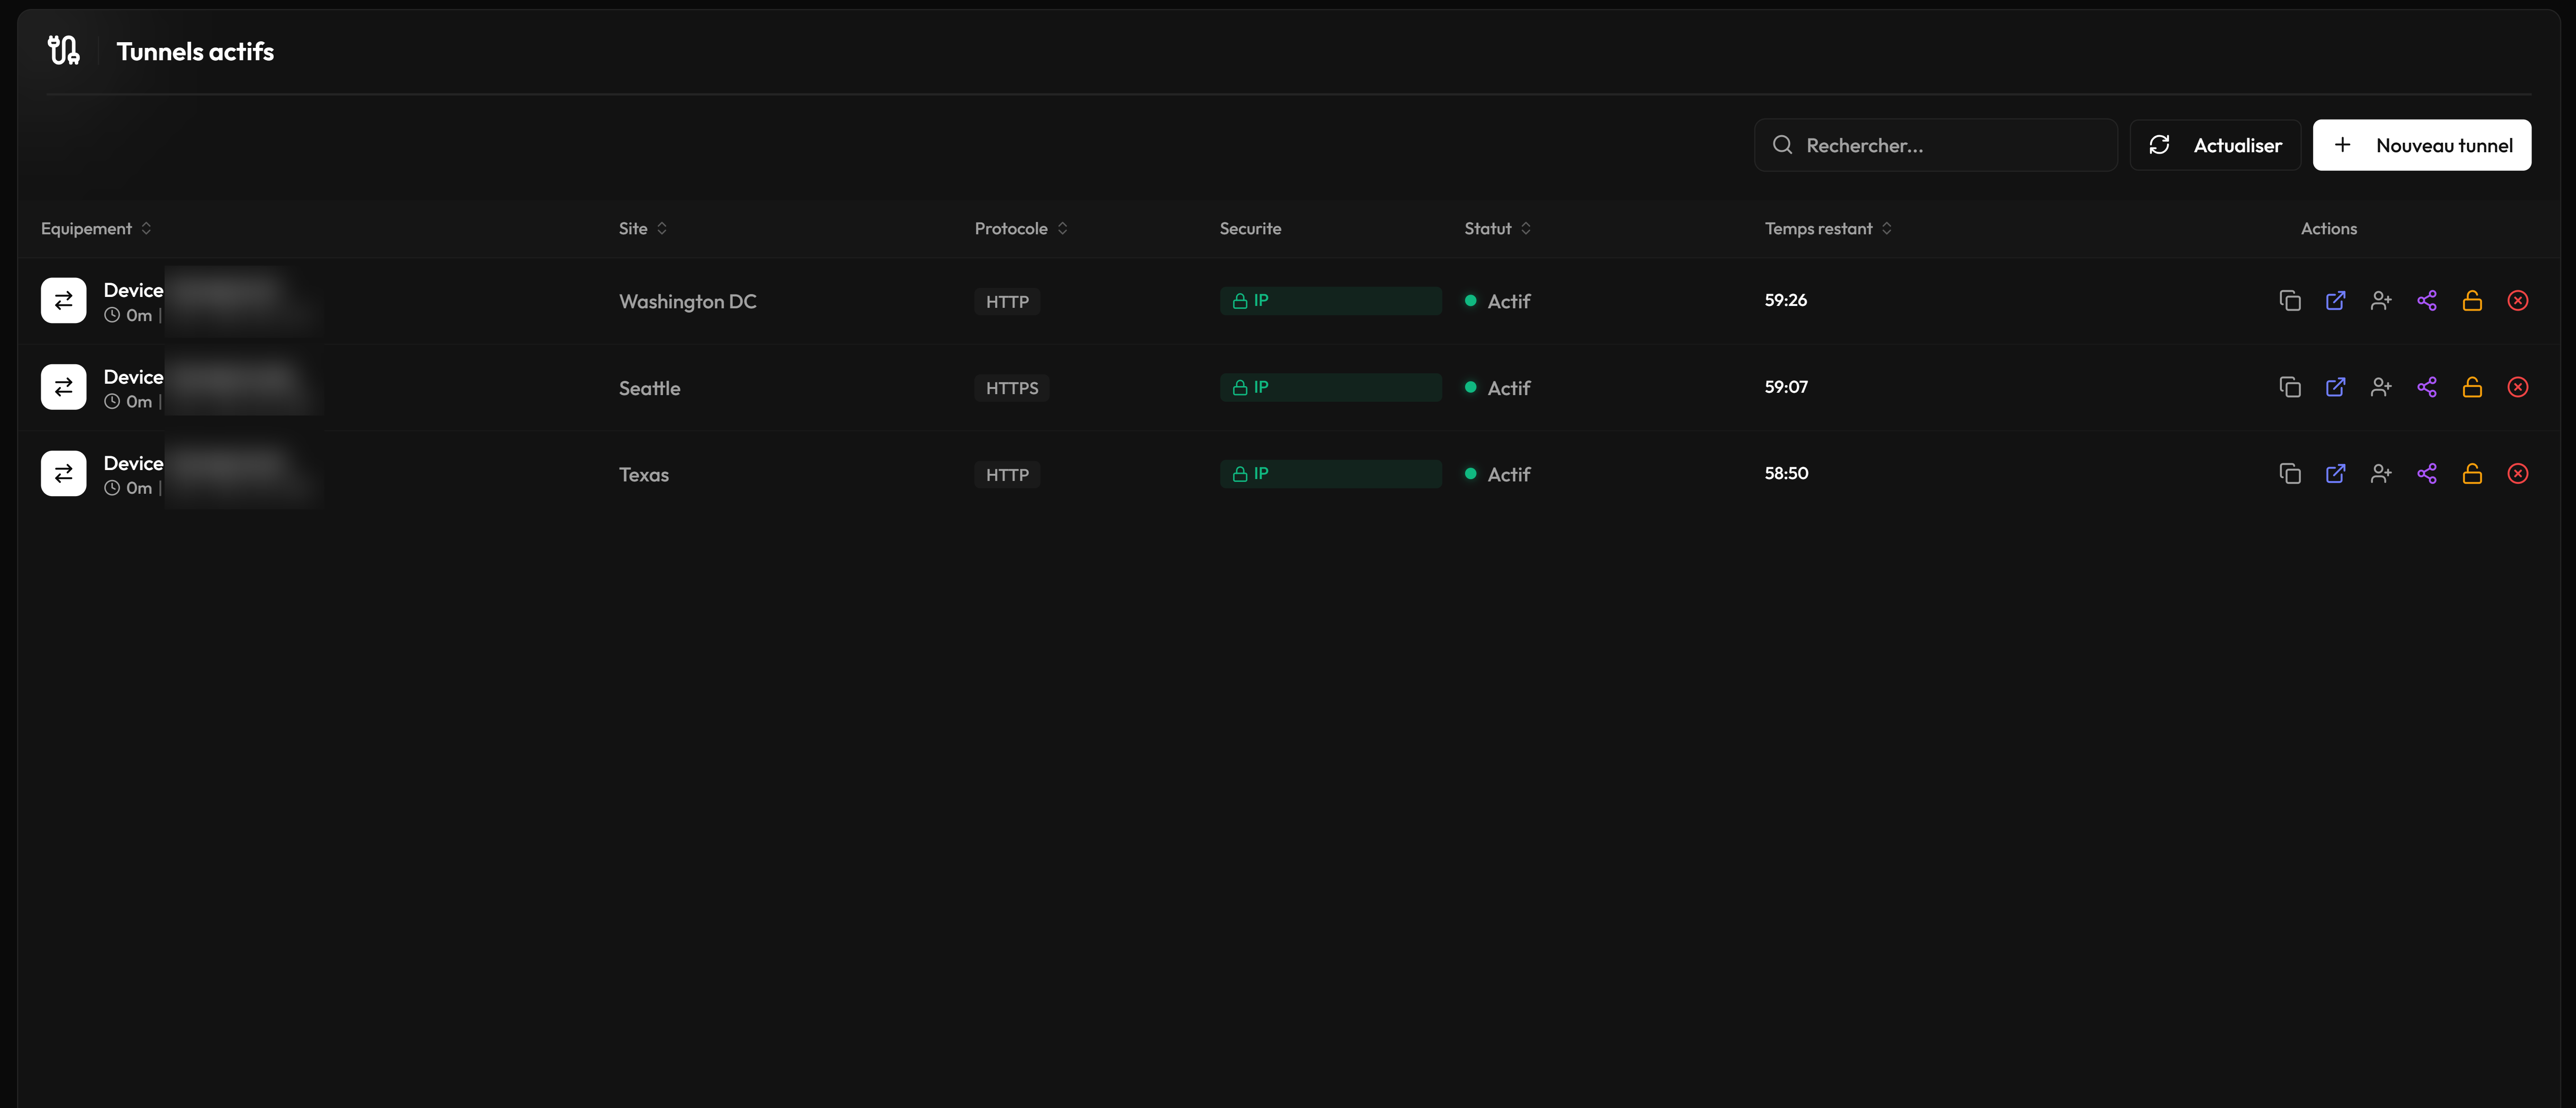2576x1108 pixels.
Task: Close the Washington DC tunnel
Action: click(x=2518, y=301)
